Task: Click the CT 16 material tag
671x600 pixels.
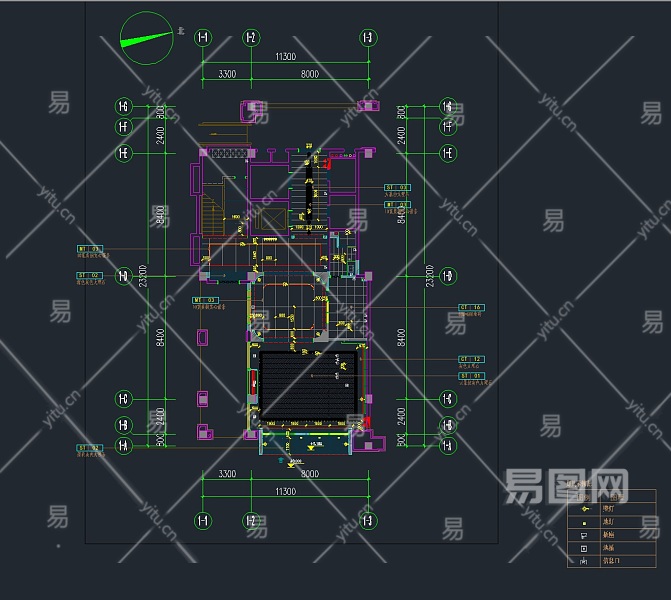Action: 472,307
